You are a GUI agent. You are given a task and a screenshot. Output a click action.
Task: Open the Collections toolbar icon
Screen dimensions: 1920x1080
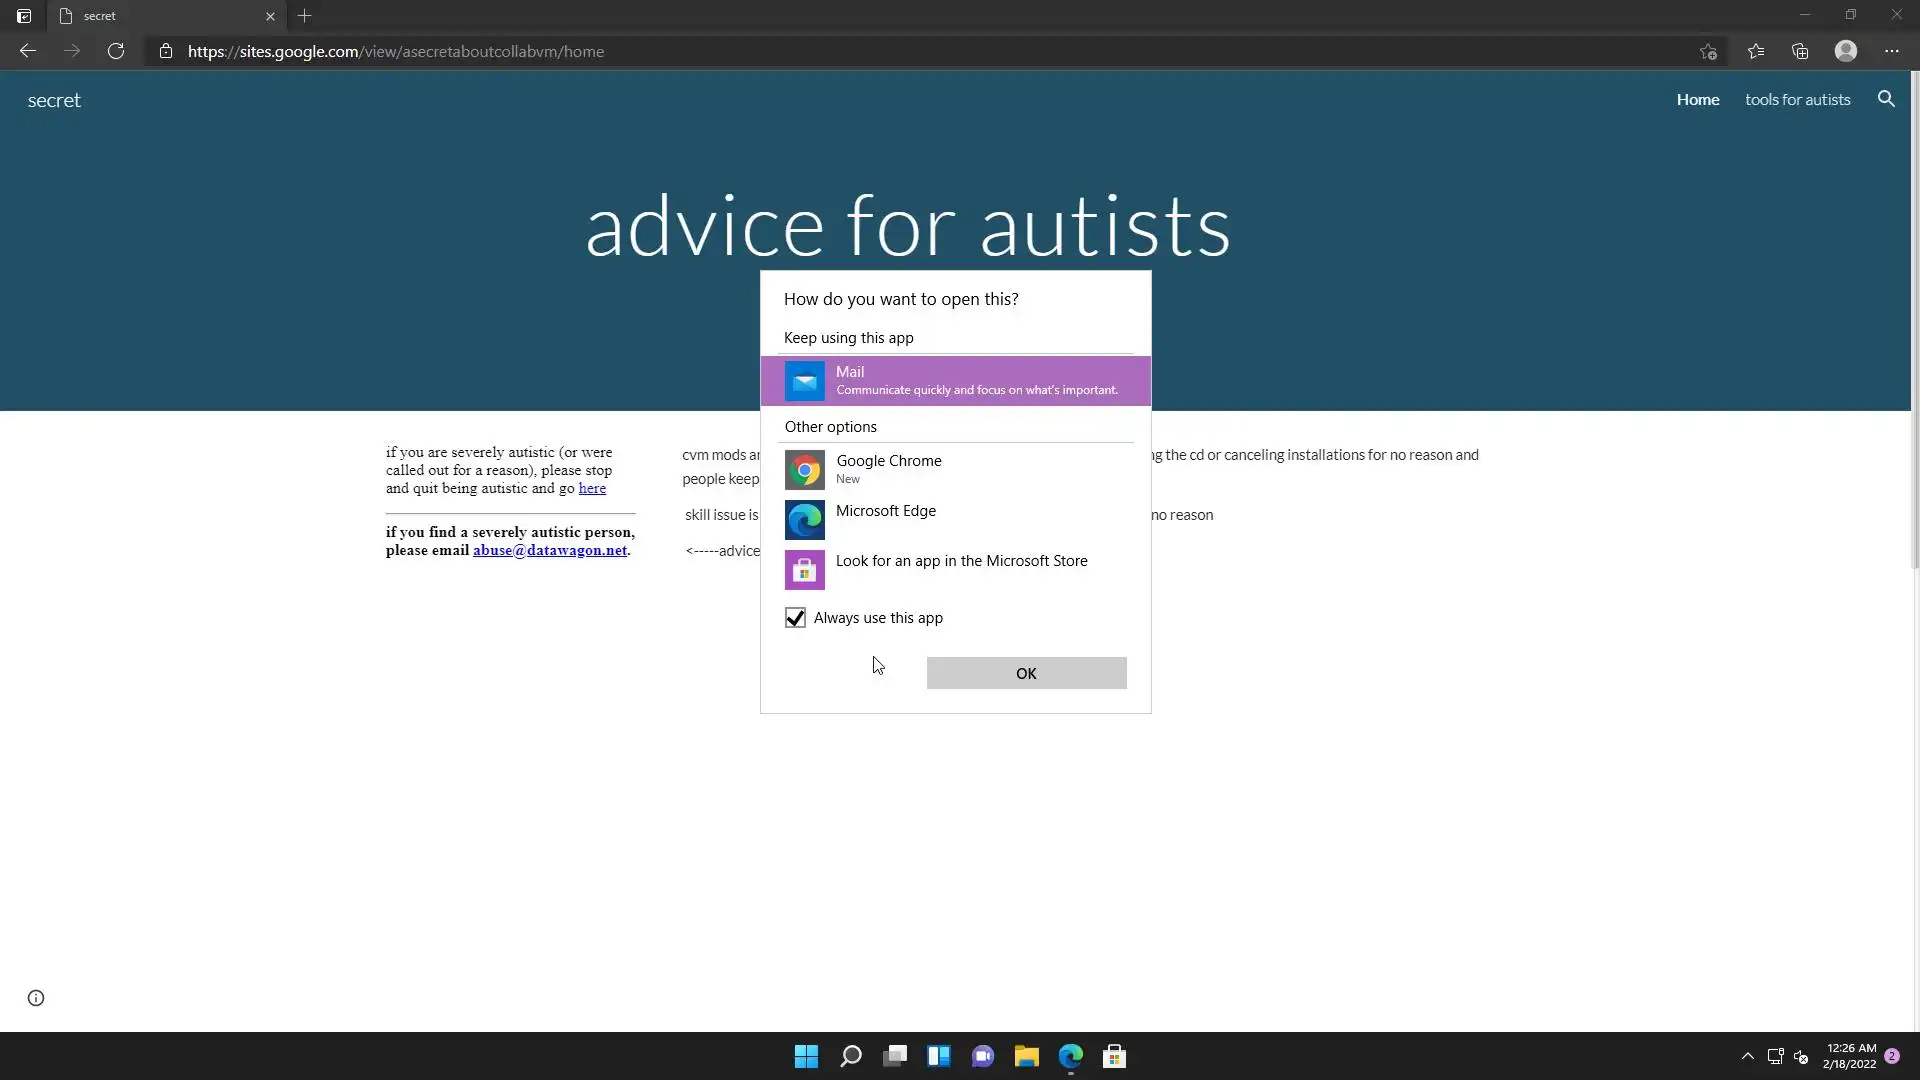[x=1800, y=51]
